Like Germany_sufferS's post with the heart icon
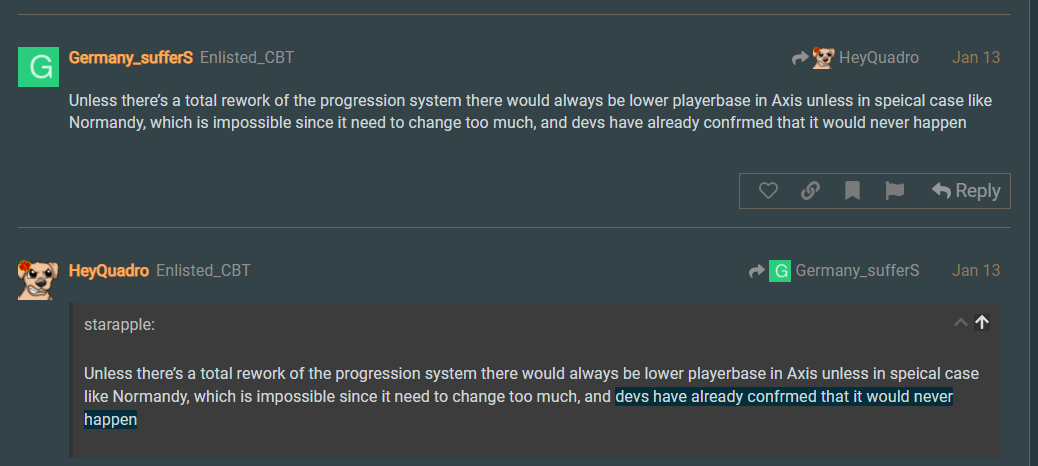The height and width of the screenshot is (466, 1038). (x=768, y=191)
